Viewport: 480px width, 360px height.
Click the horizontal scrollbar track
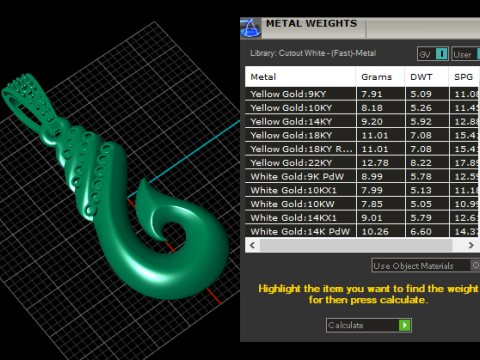(x=356, y=245)
